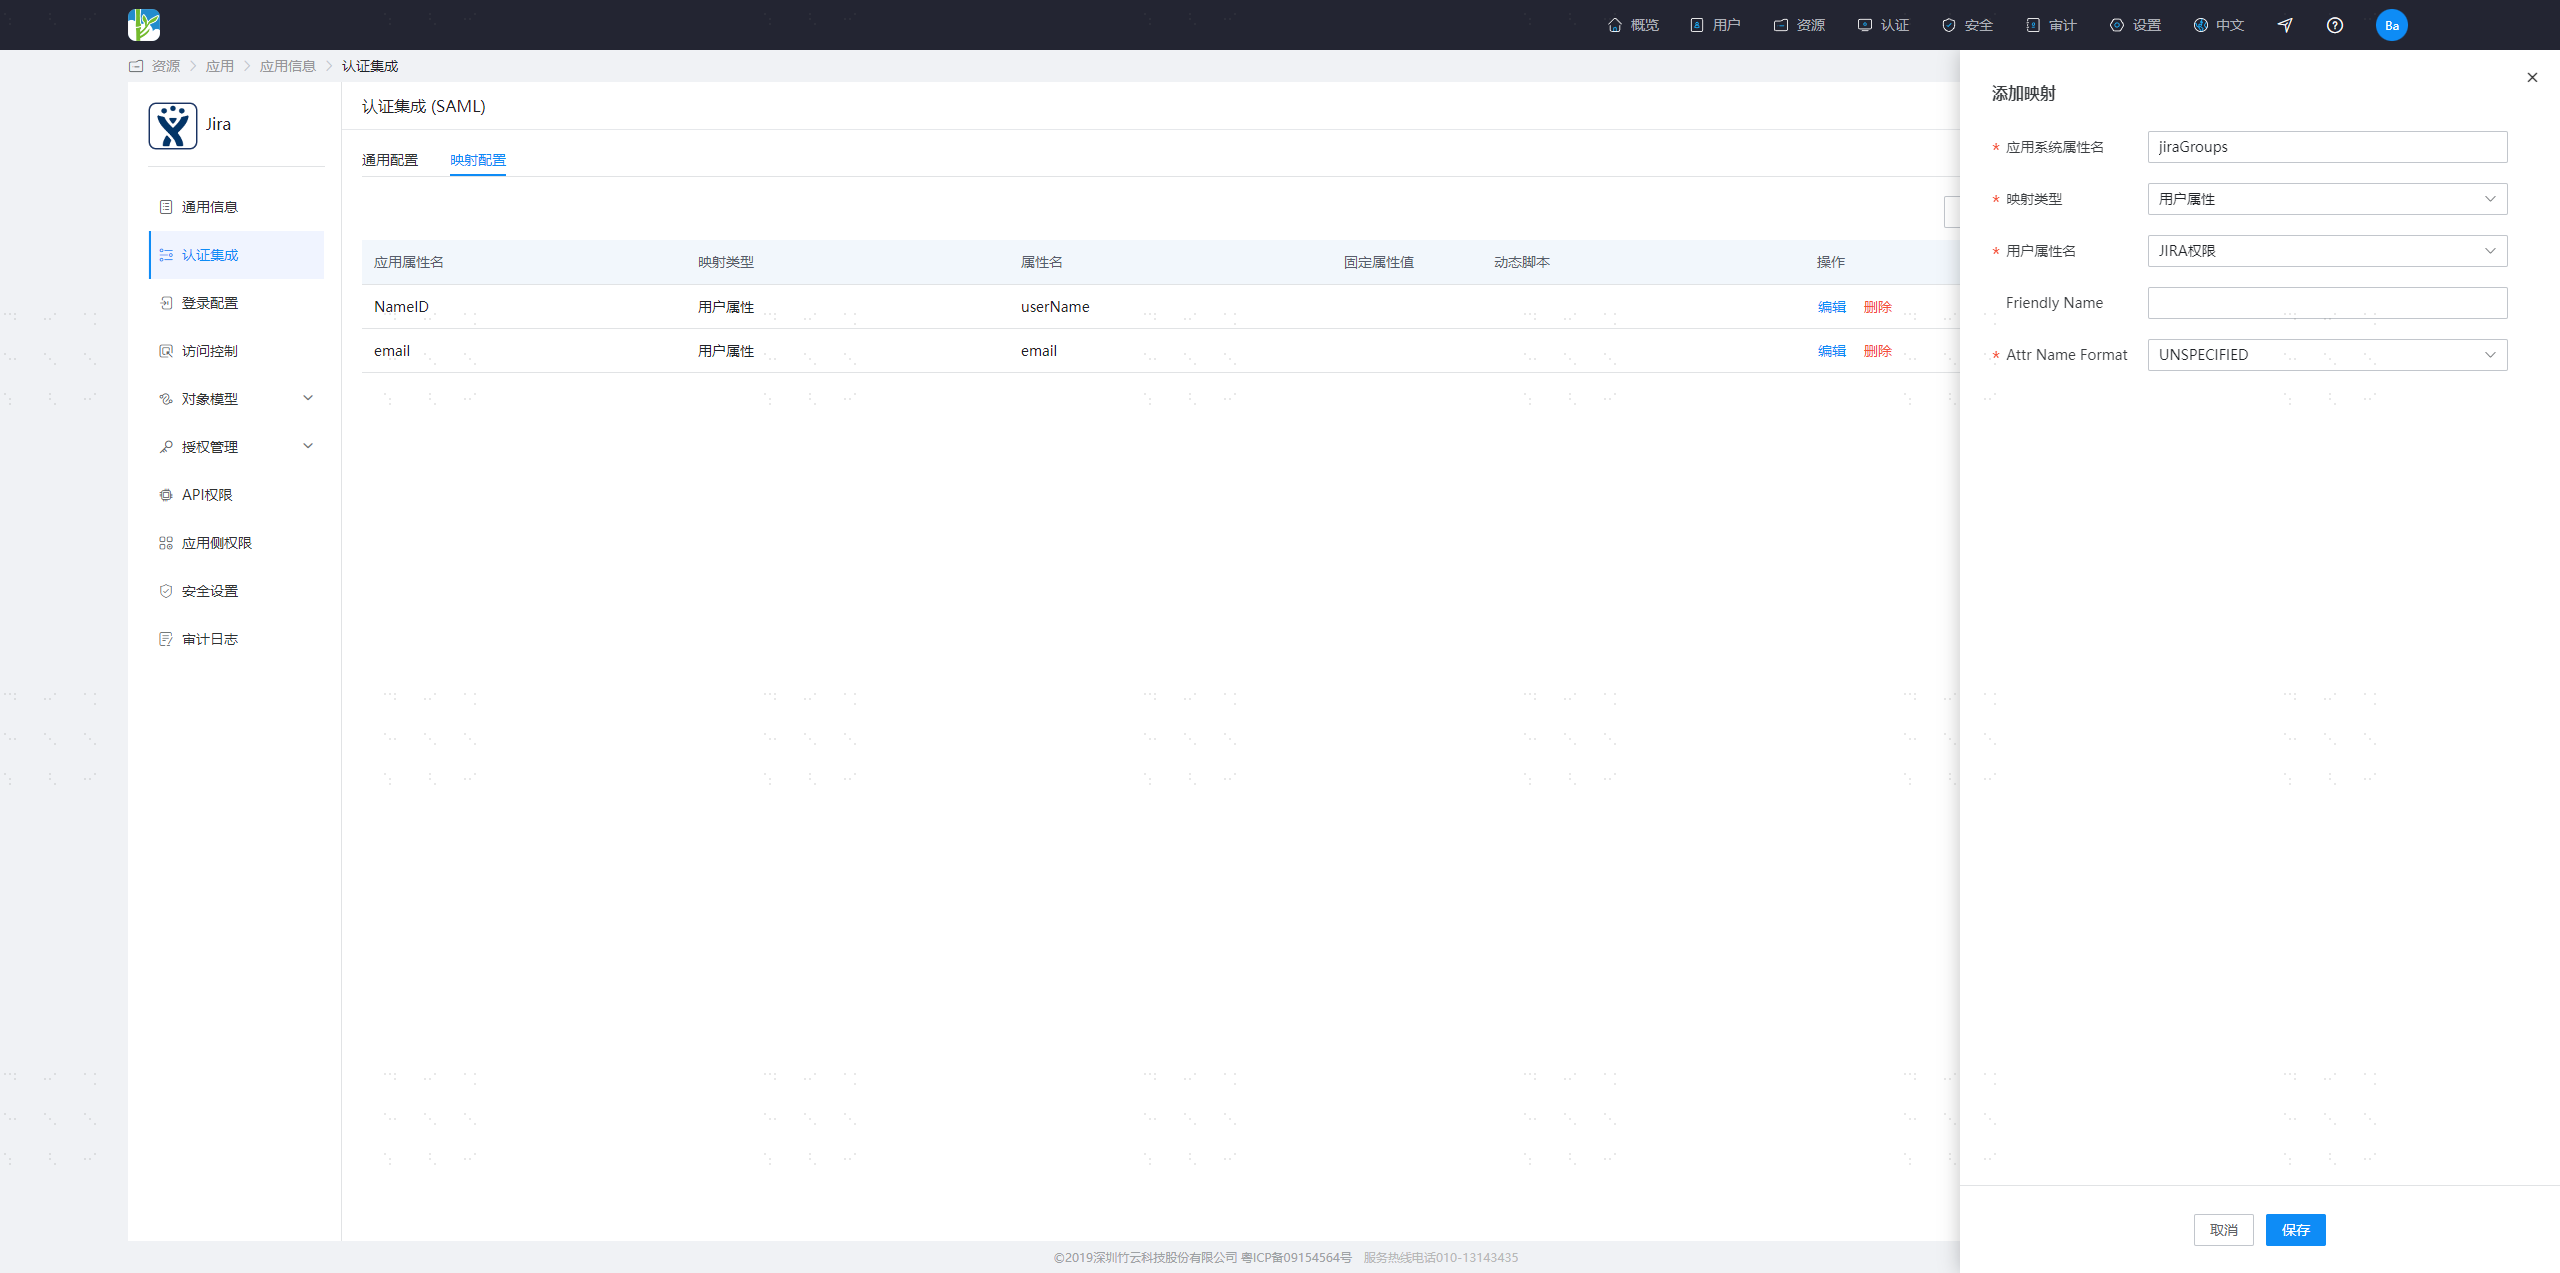The image size is (2560, 1273).
Task: Open API权限 in the sidebar
Action: 237,495
